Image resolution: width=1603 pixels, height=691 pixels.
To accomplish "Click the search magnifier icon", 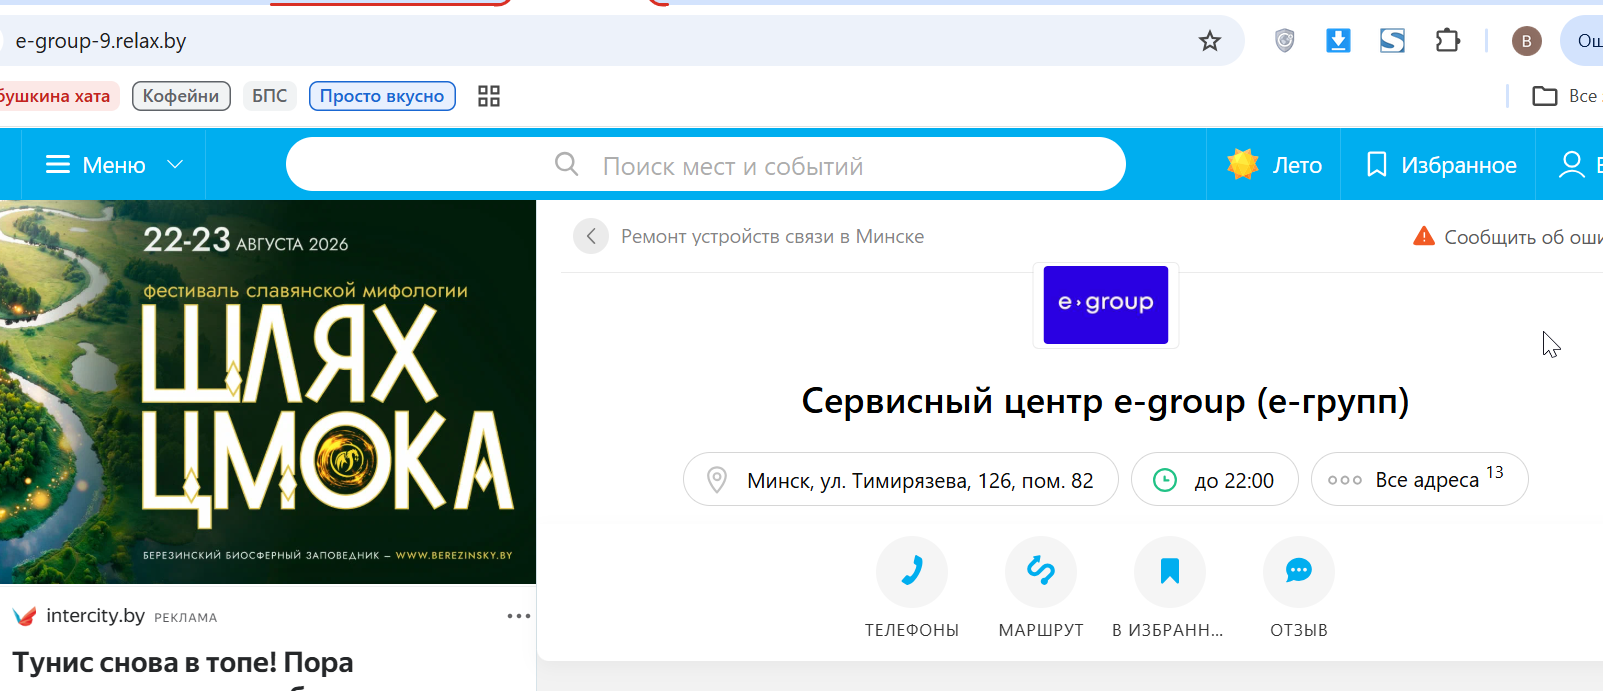I will (566, 164).
